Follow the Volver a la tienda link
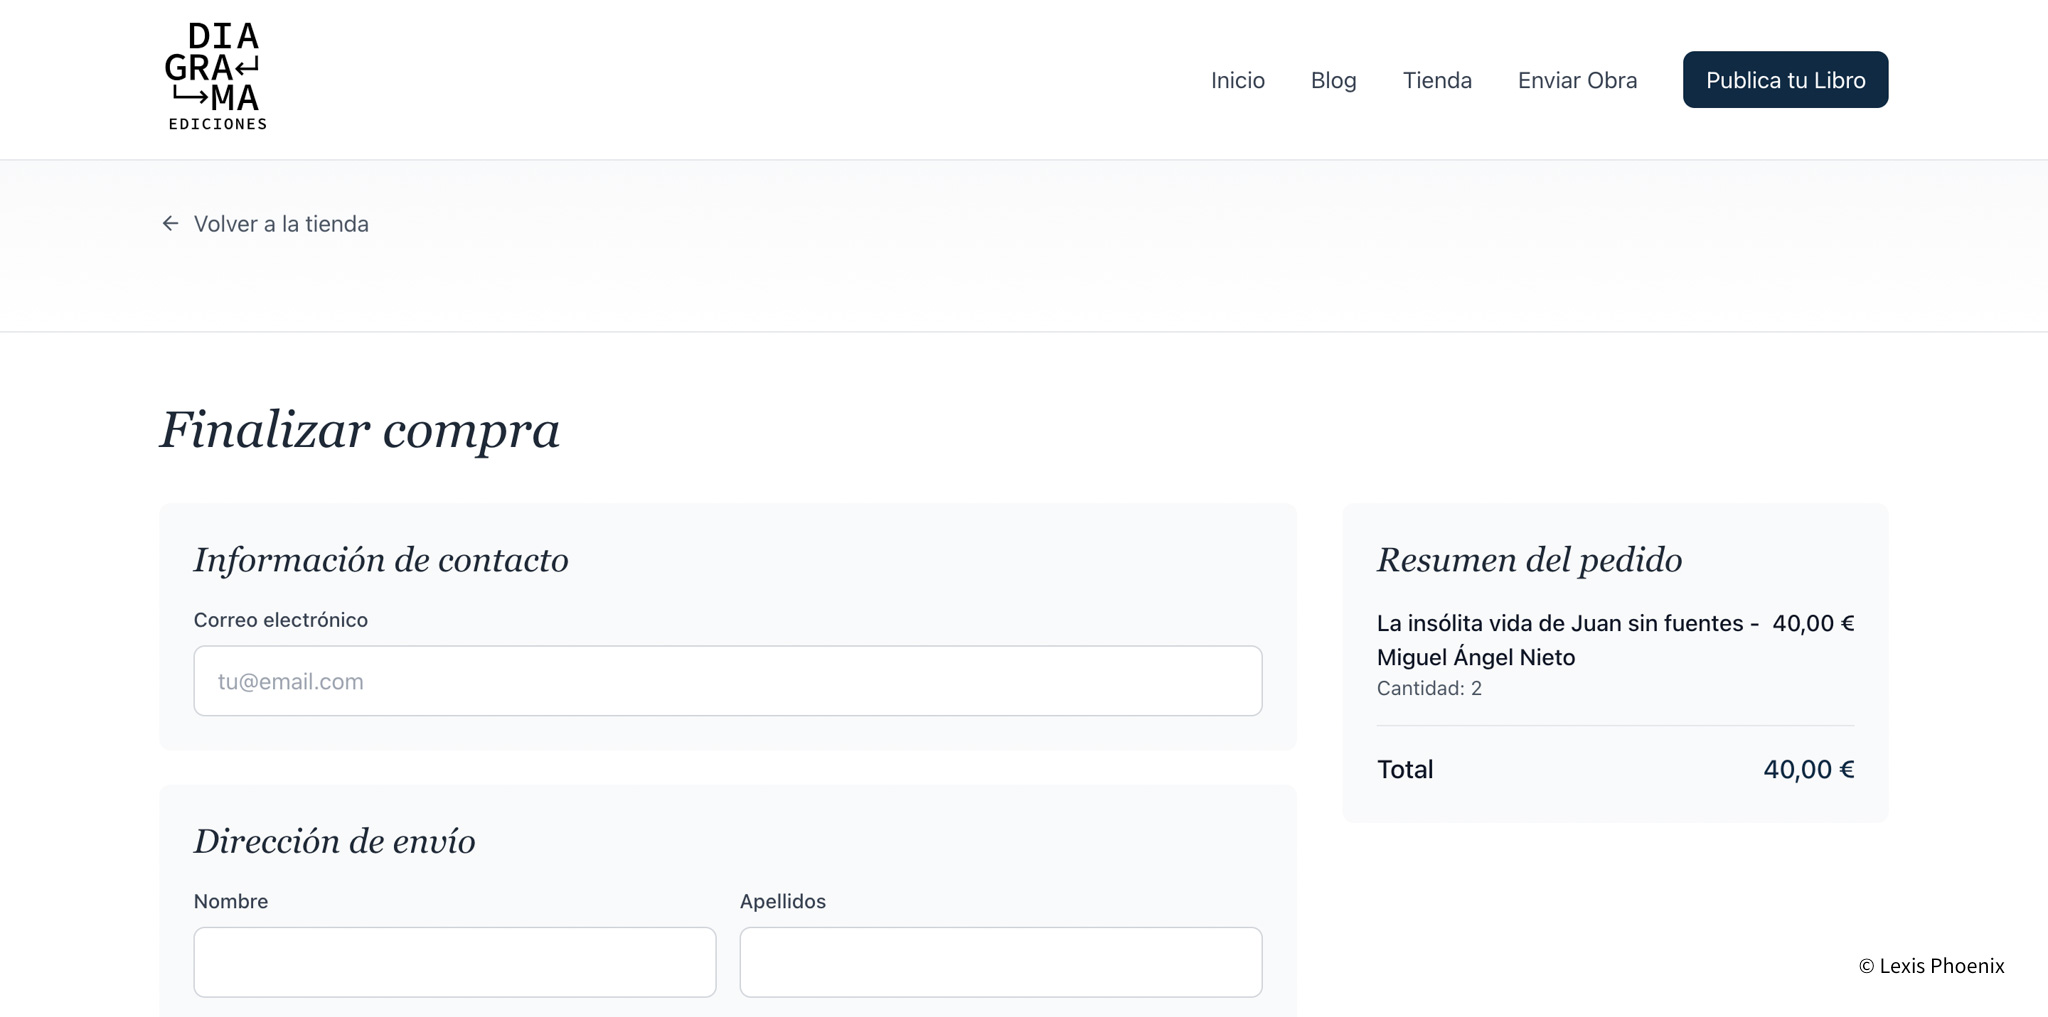 281,224
